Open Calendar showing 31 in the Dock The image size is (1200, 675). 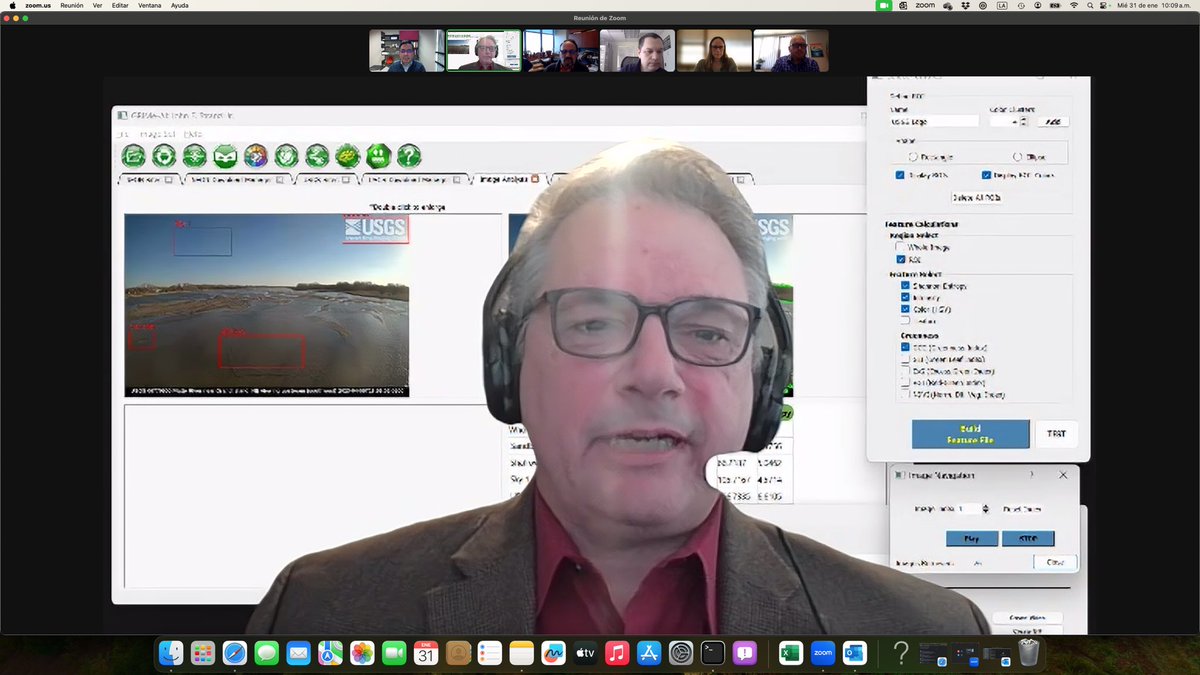[x=426, y=653]
